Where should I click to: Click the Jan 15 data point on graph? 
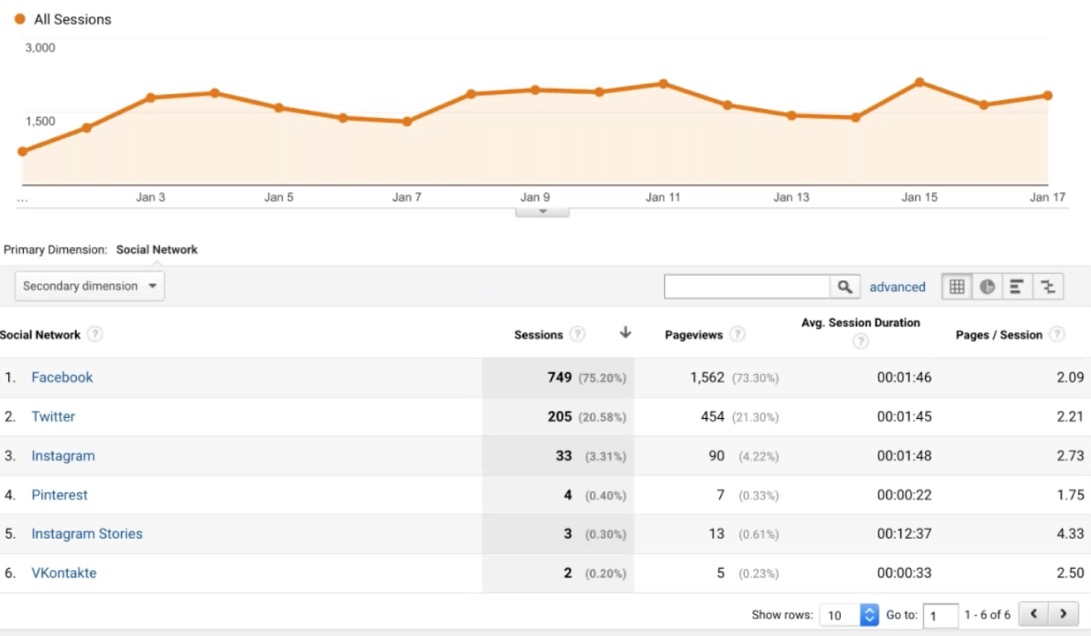pos(918,80)
